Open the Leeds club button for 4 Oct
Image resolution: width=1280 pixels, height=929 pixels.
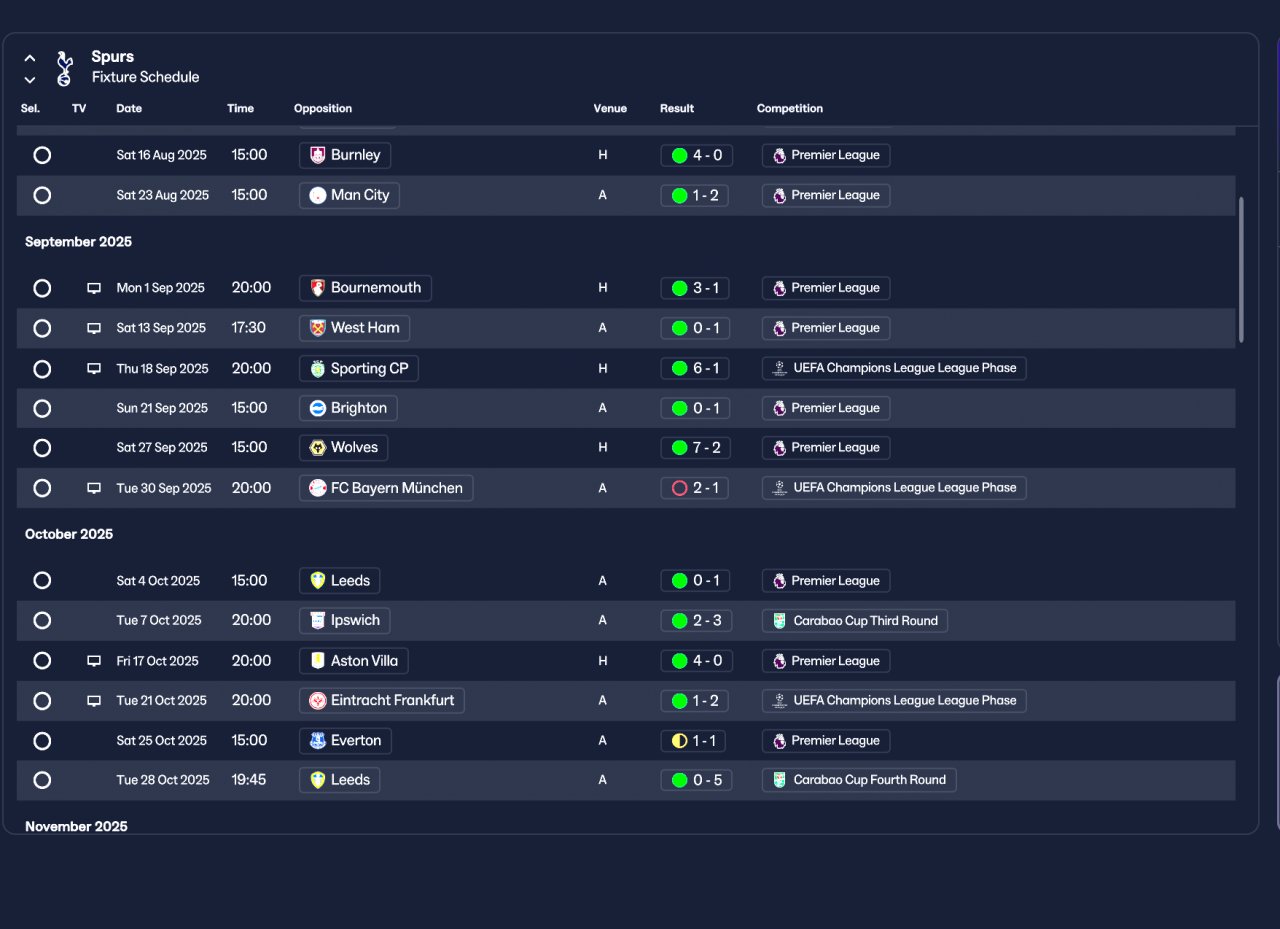(339, 581)
